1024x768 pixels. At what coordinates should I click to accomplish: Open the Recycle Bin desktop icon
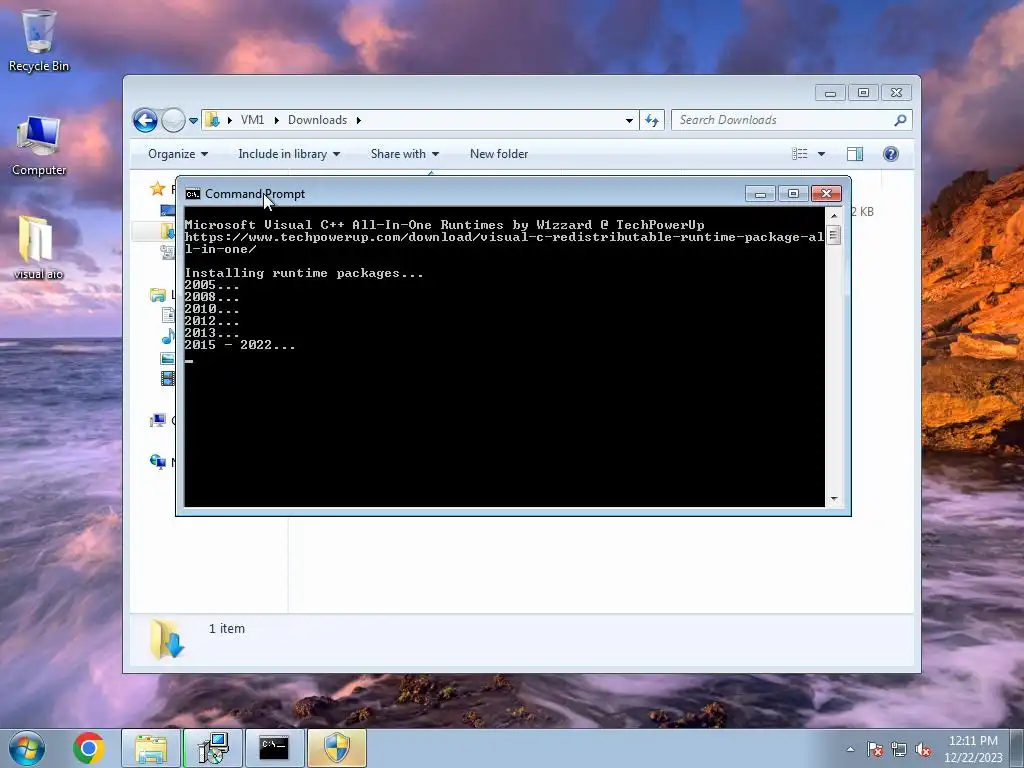coord(38,40)
